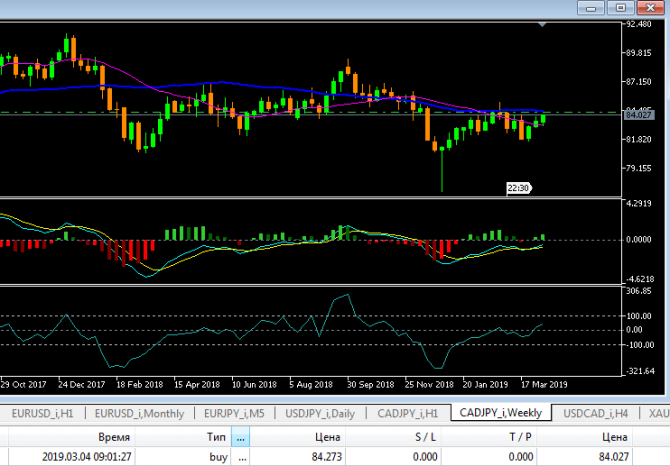Click the take profit 0.000 cell
The height and width of the screenshot is (466, 670).
pos(521,457)
